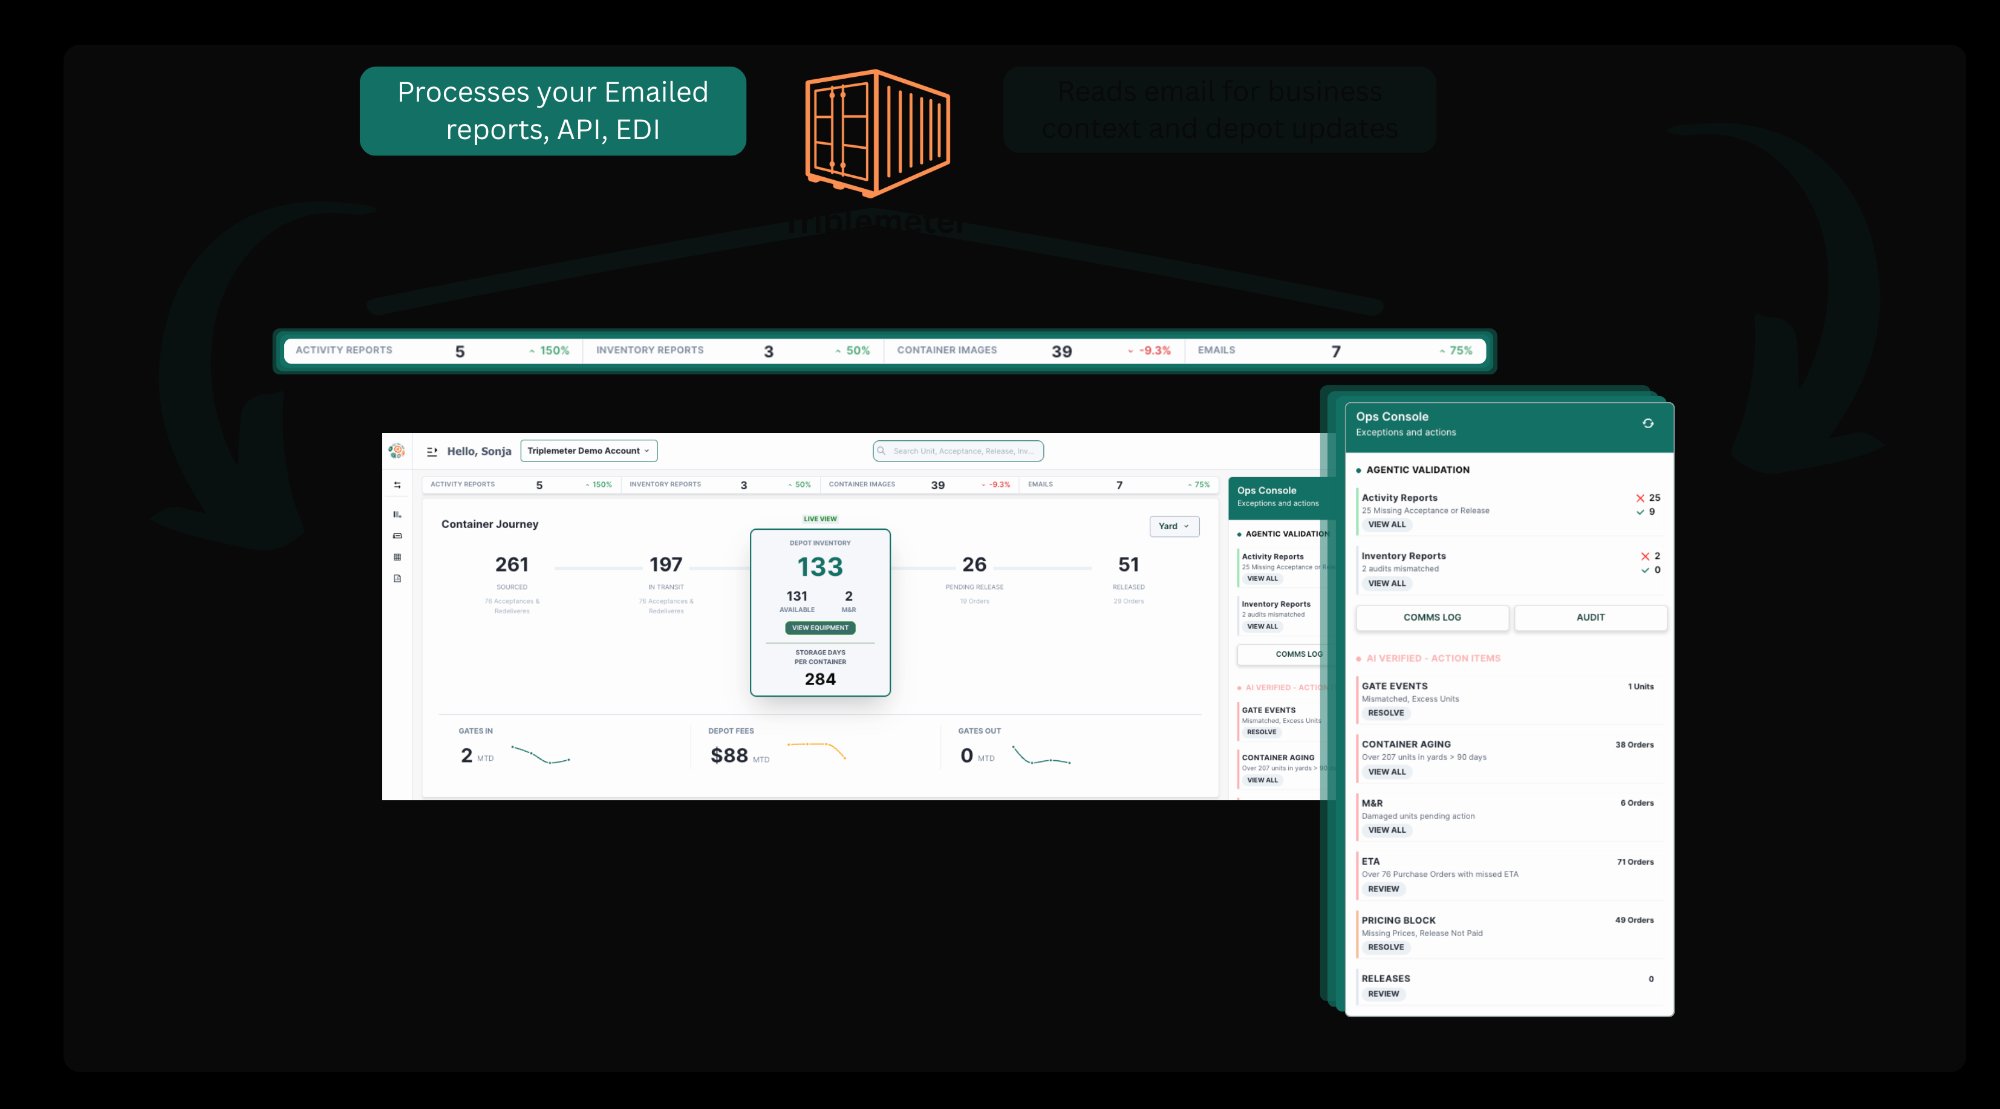Resolve the Gate Events item
This screenshot has height=1109, width=2000.
1385,713
